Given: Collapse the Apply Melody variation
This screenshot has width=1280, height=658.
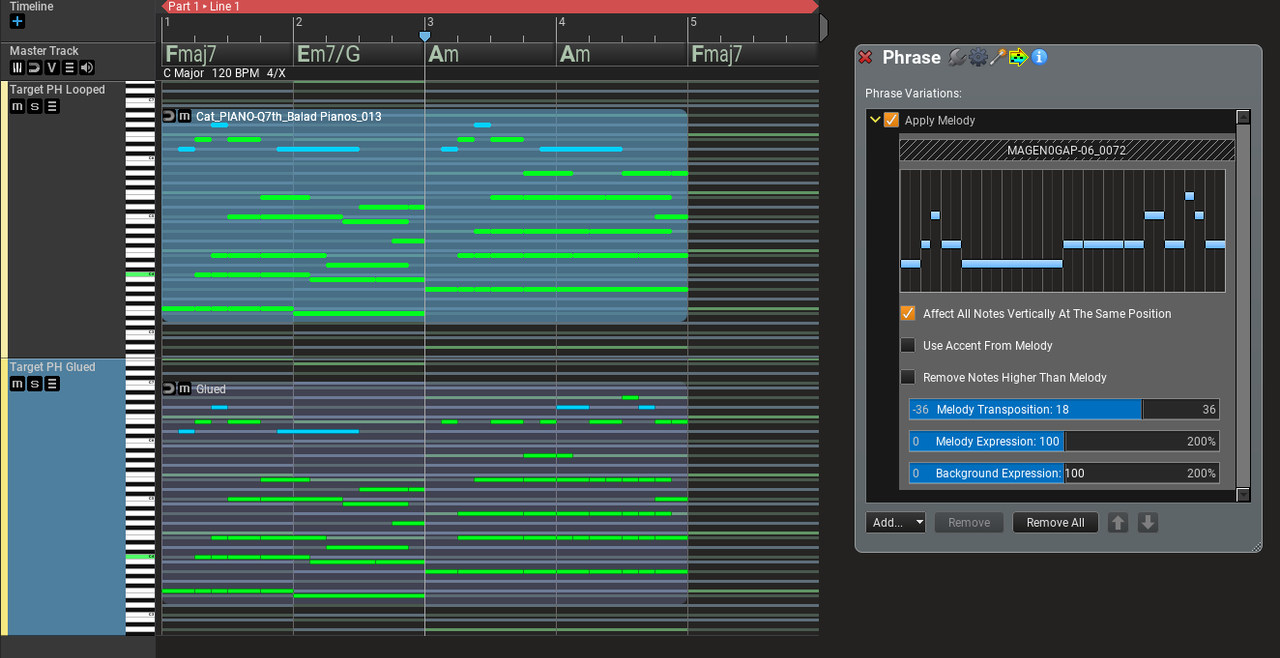Looking at the screenshot, I should coord(875,120).
